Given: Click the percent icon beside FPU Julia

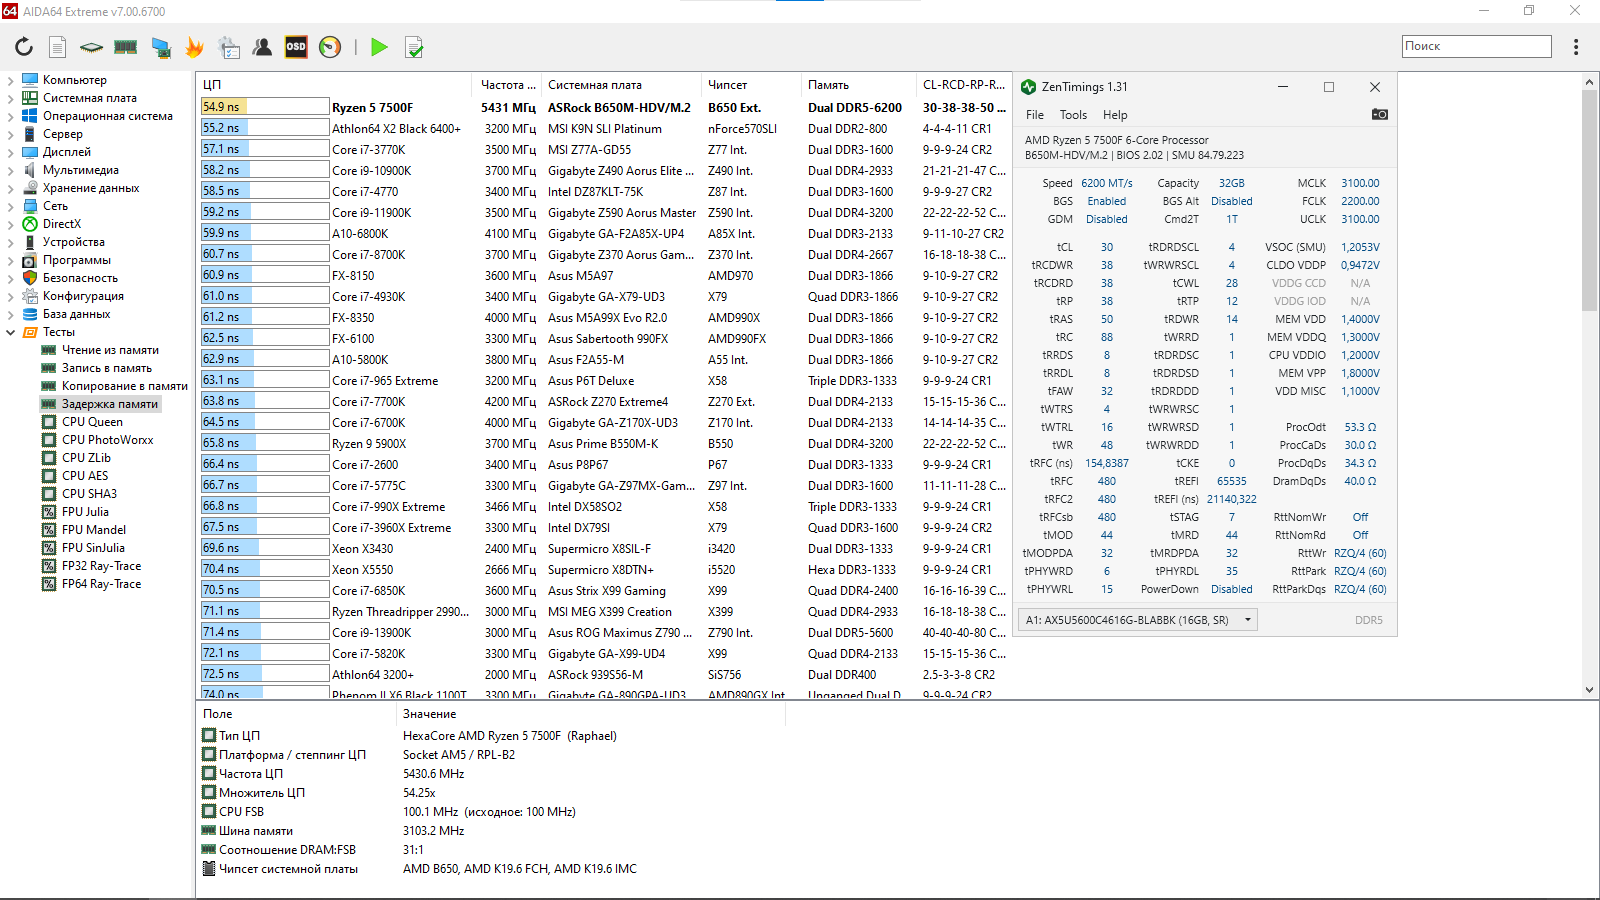Looking at the screenshot, I should 49,512.
